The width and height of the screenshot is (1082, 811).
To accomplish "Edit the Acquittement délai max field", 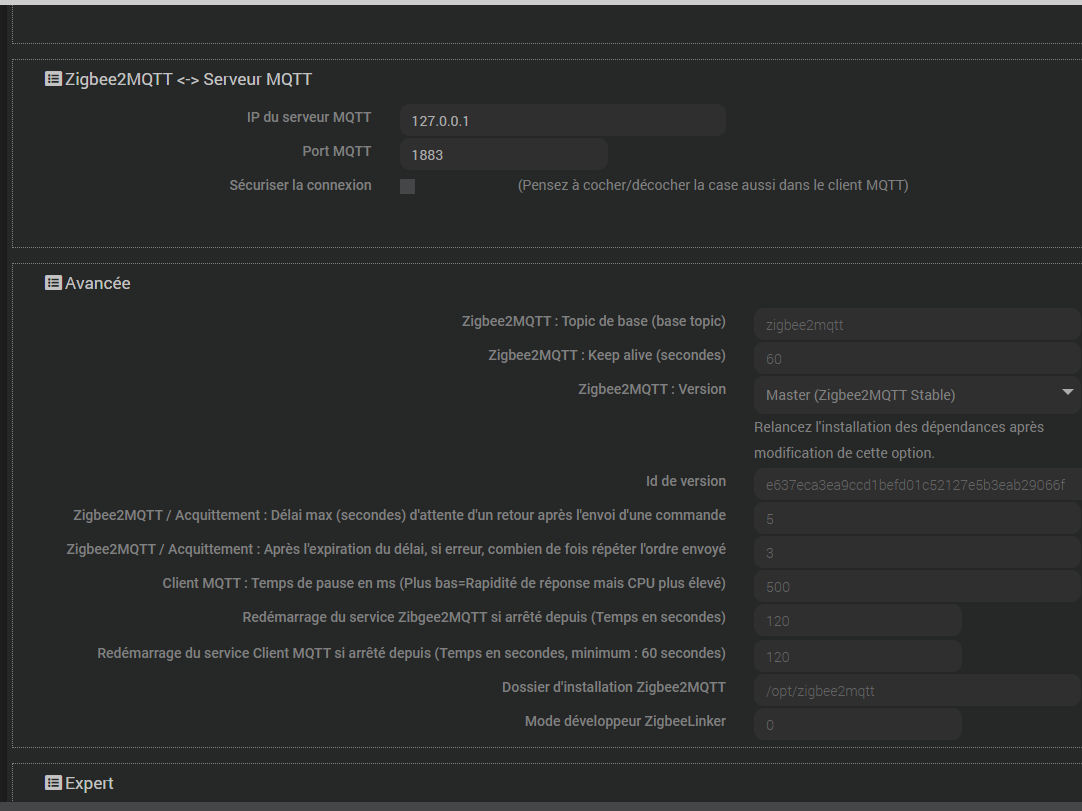I will [x=917, y=518].
